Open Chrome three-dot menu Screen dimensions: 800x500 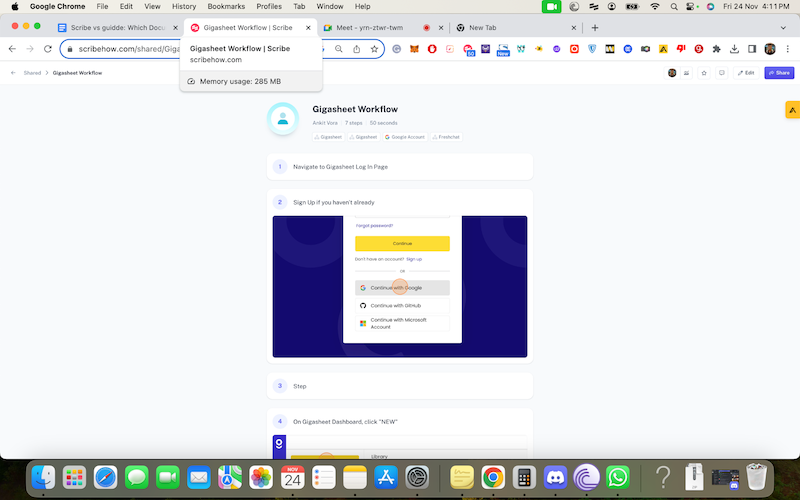(787, 49)
